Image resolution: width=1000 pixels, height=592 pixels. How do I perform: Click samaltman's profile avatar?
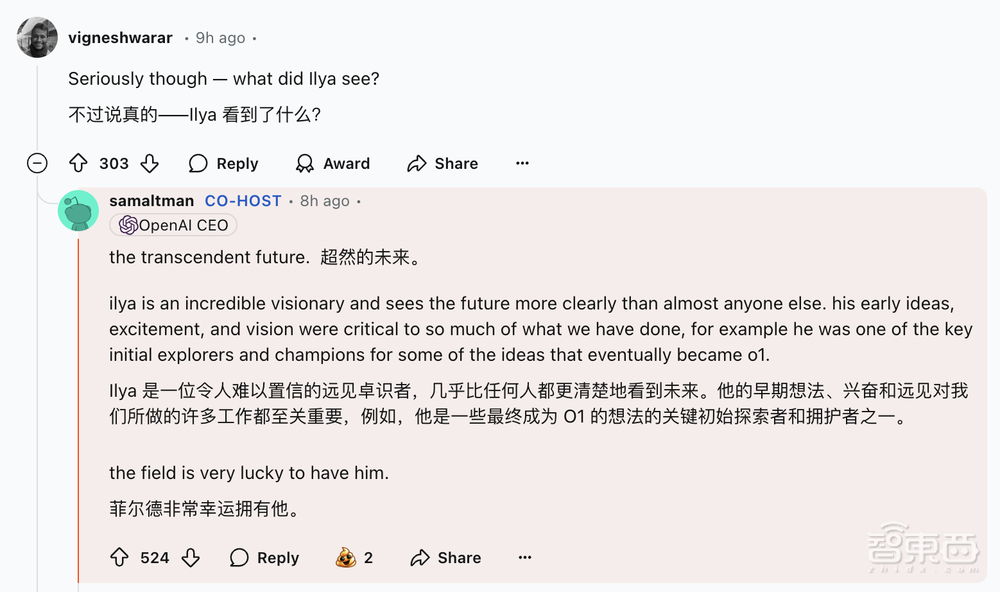[x=79, y=211]
